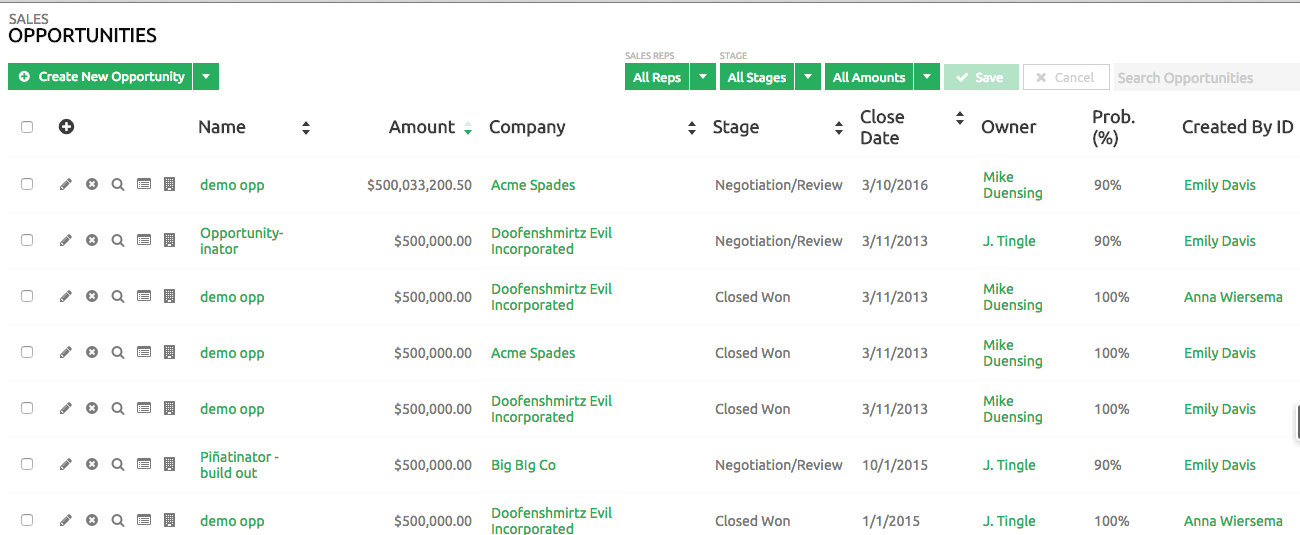Click the Create New Opportunity button

click(x=101, y=77)
